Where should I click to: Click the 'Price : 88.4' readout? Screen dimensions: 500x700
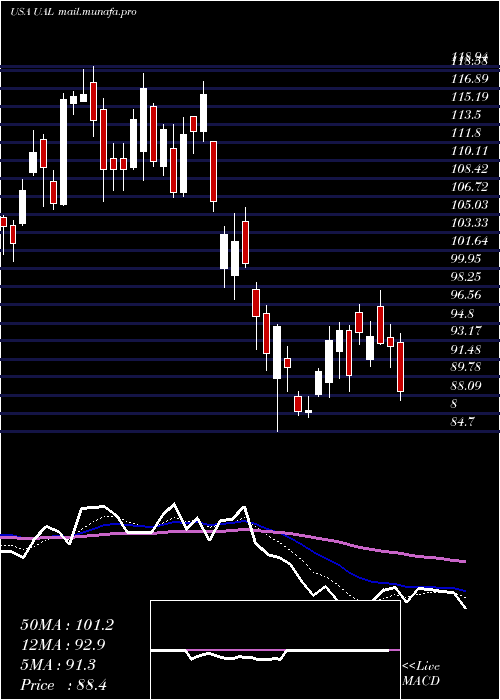click(x=64, y=685)
